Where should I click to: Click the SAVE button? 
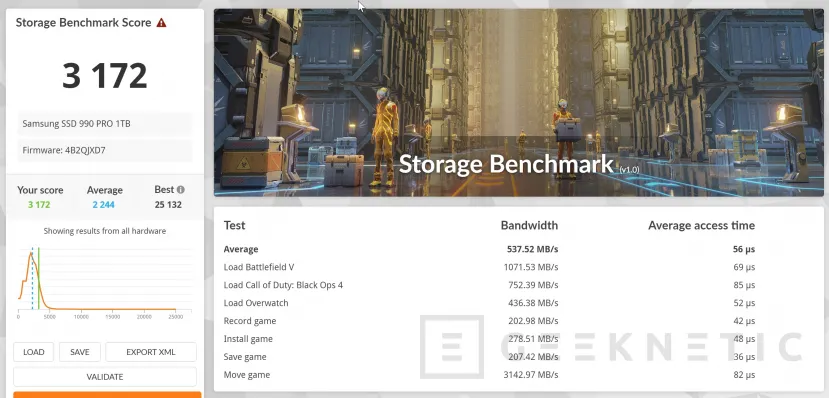pos(80,352)
